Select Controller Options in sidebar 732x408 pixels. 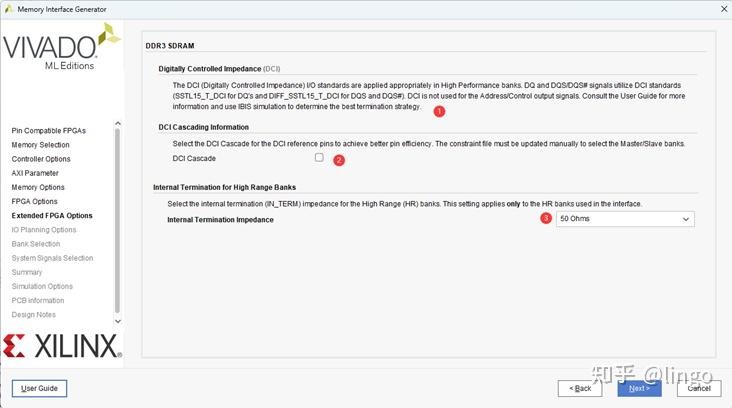[x=41, y=159]
